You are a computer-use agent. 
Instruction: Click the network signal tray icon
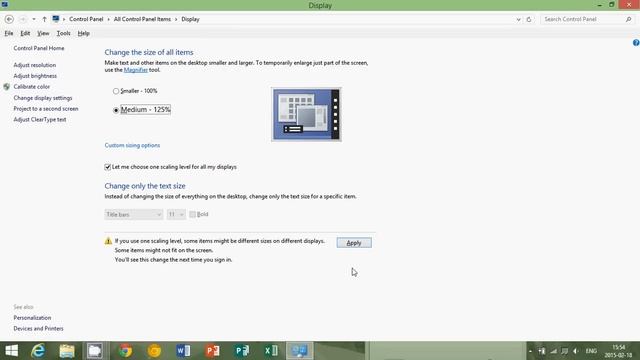click(x=553, y=351)
